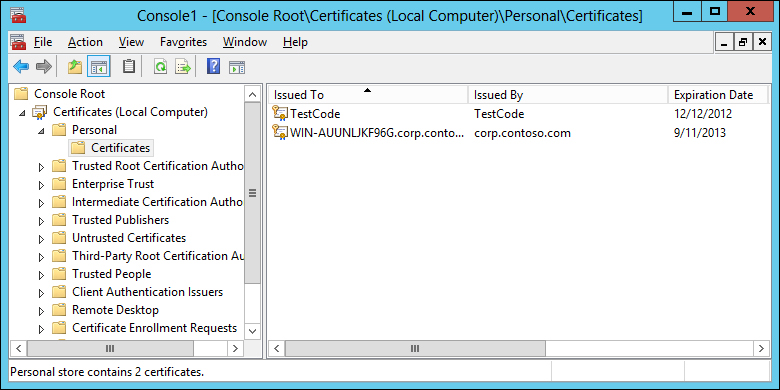Collapse the Personal store node
This screenshot has width=780, height=390.
(41, 131)
